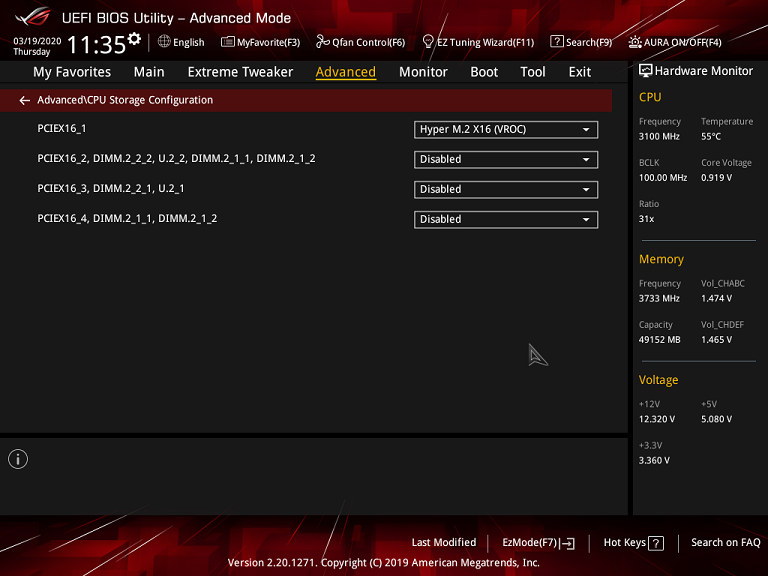768x576 pixels.
Task: Open PCIEX16_4 Disabled dropdown
Action: pyautogui.click(x=505, y=220)
